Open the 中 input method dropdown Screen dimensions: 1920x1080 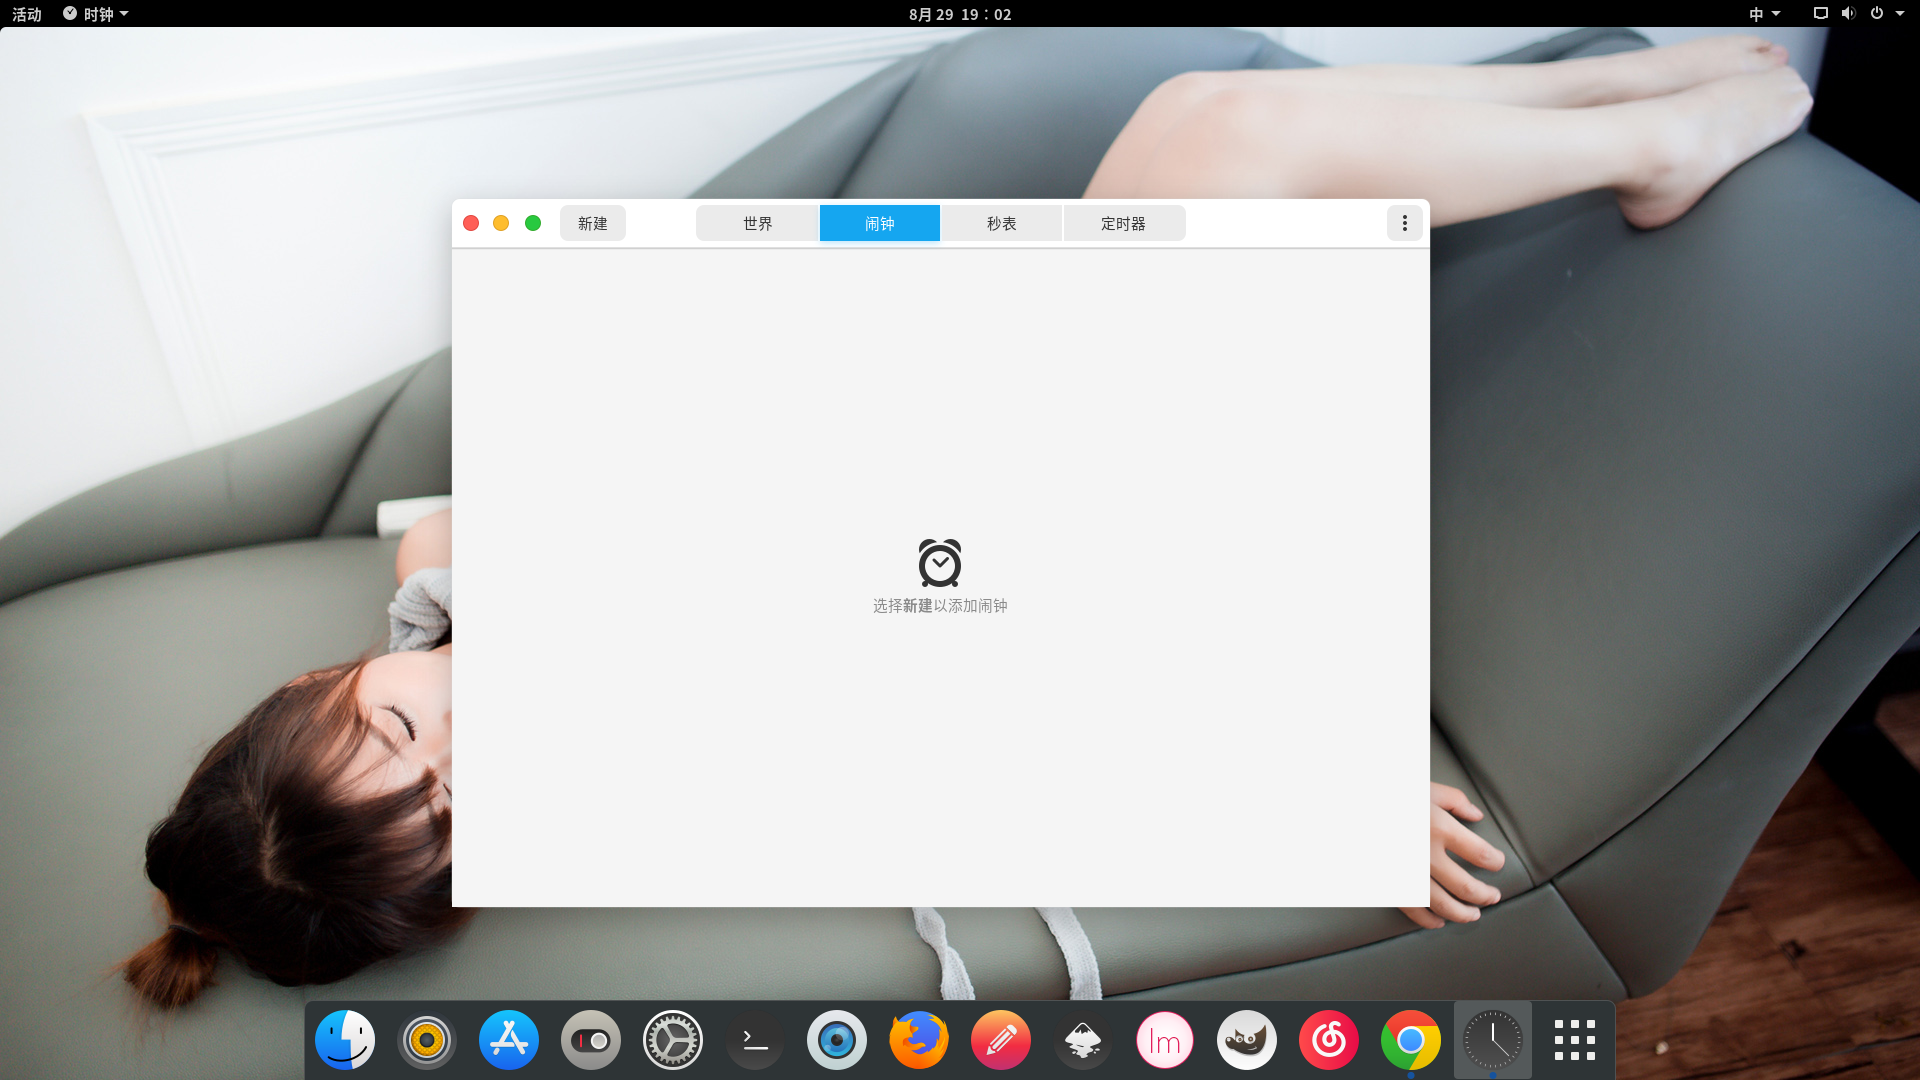pyautogui.click(x=1764, y=14)
